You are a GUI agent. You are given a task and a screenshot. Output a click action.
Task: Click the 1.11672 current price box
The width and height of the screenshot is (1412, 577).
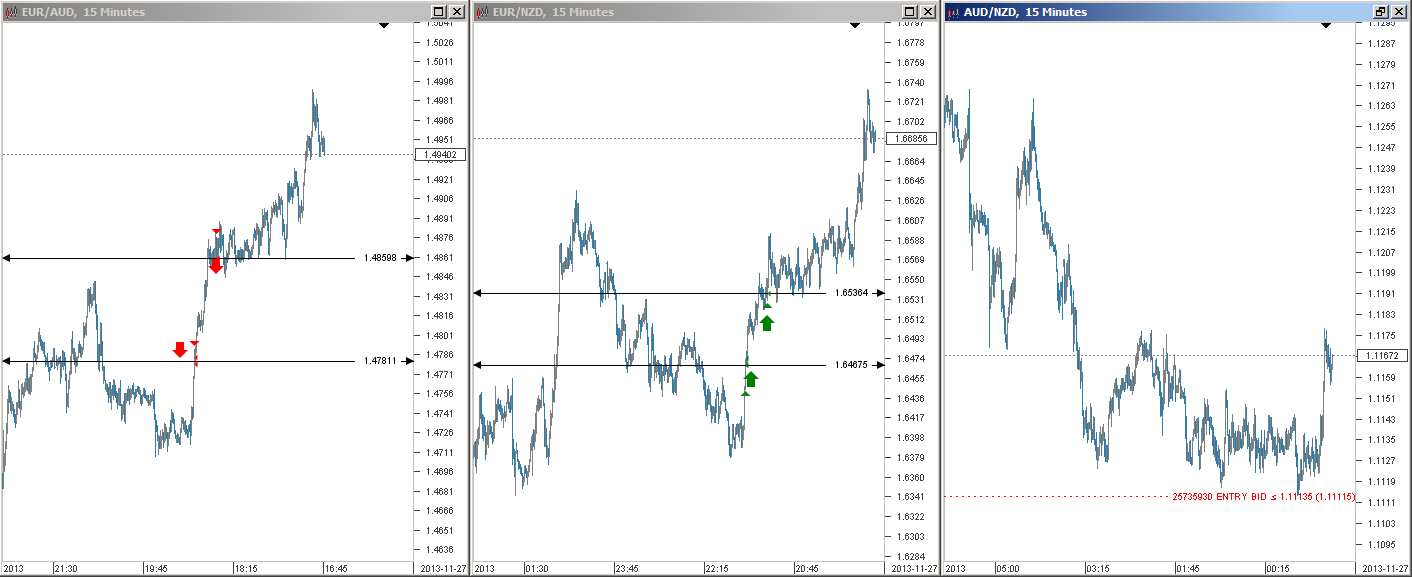coord(1383,356)
